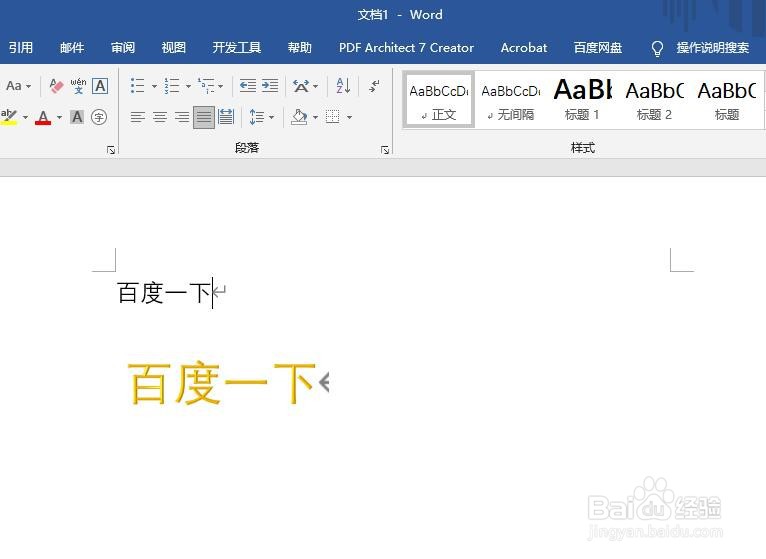Click the 操作说明搜索 search box
Viewport: 766px width, 559px height.
(x=712, y=47)
